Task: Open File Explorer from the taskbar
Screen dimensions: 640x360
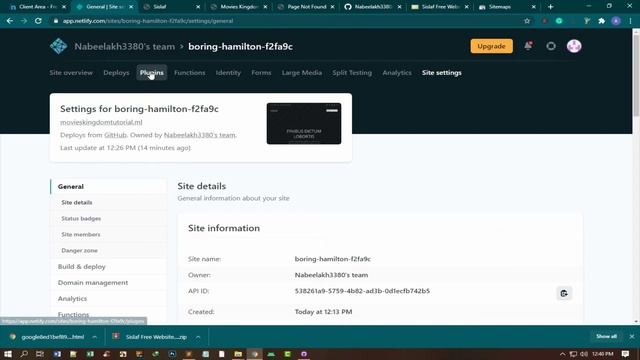Action: click(x=238, y=354)
